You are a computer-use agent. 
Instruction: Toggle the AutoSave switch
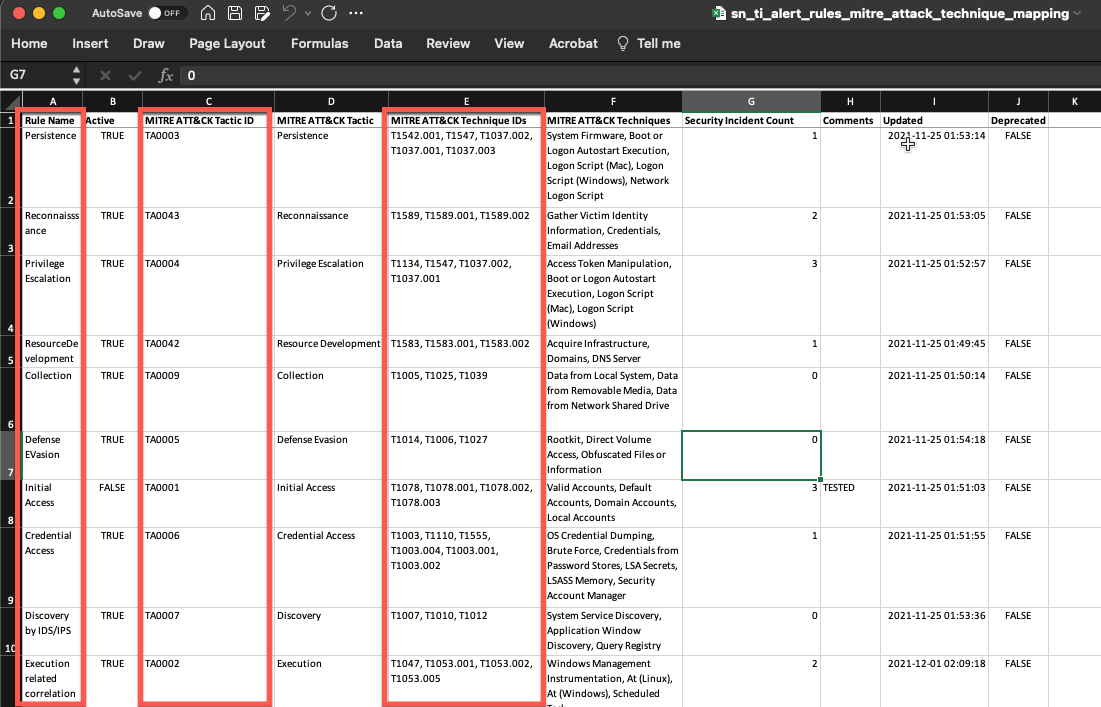pyautogui.click(x=167, y=13)
